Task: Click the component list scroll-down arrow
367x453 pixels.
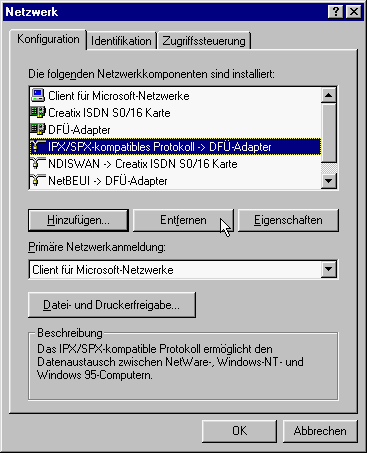Action: (x=329, y=181)
